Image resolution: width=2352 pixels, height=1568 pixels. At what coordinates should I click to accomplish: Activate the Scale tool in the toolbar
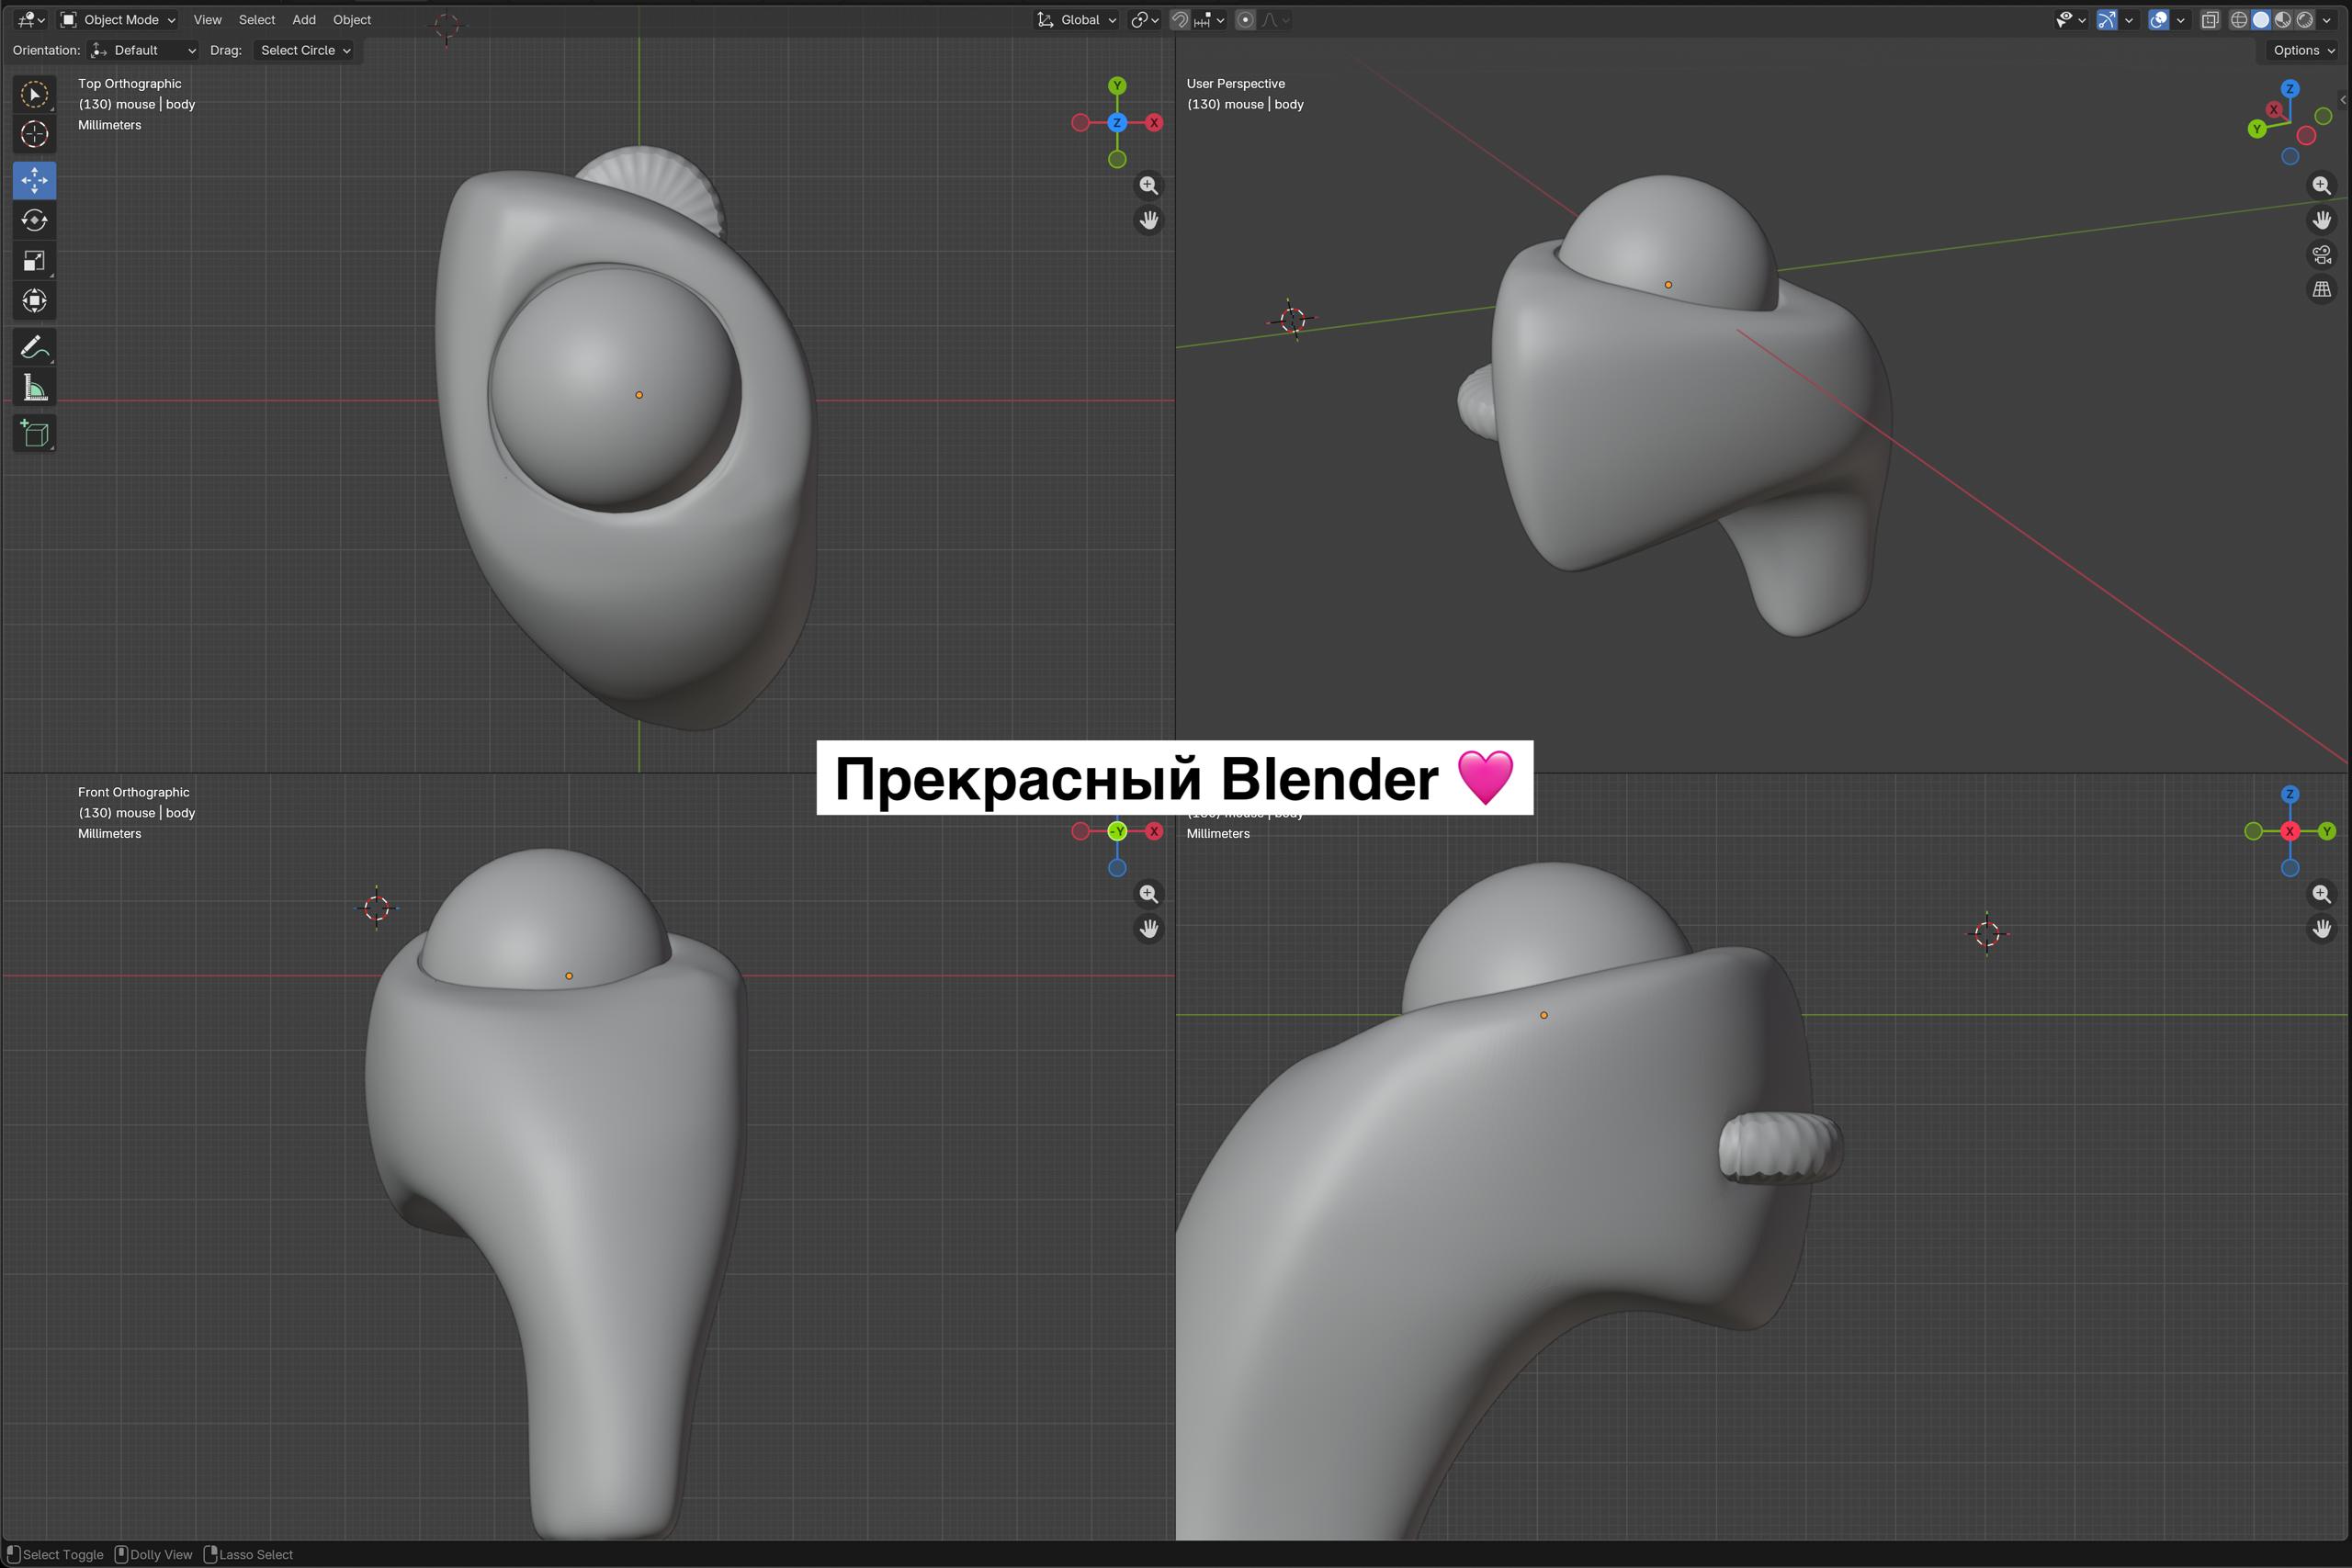(34, 261)
